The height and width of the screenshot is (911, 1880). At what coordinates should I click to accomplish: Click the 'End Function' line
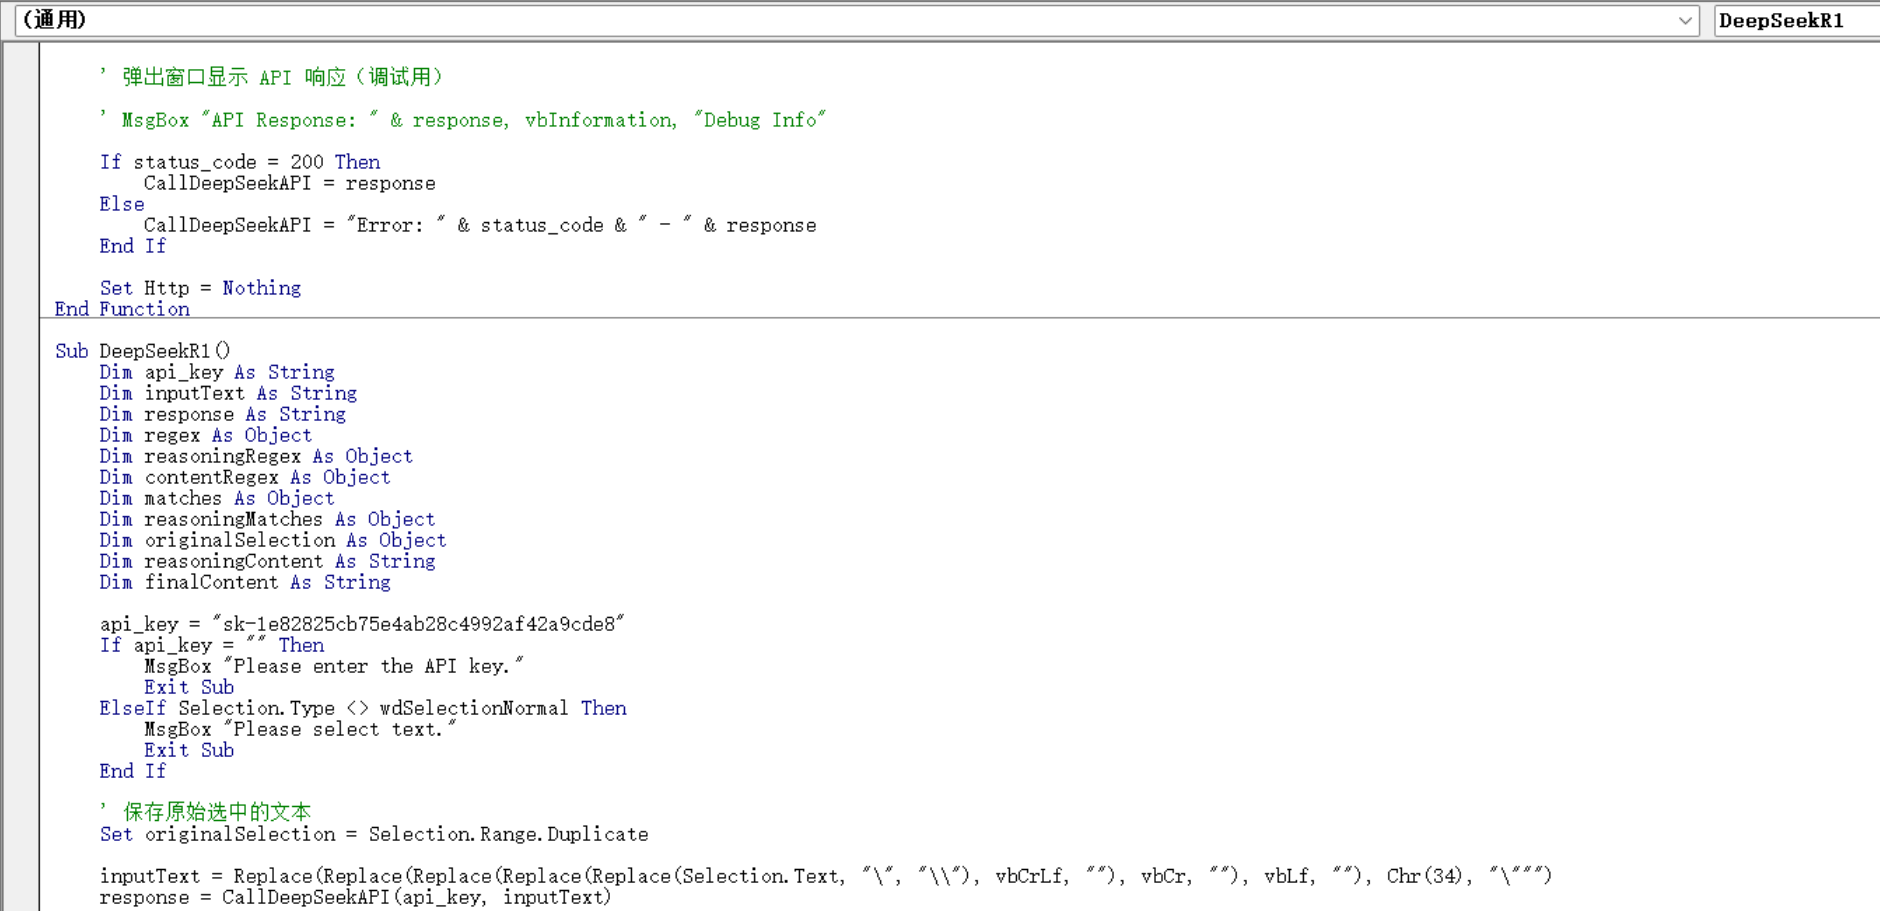[122, 309]
